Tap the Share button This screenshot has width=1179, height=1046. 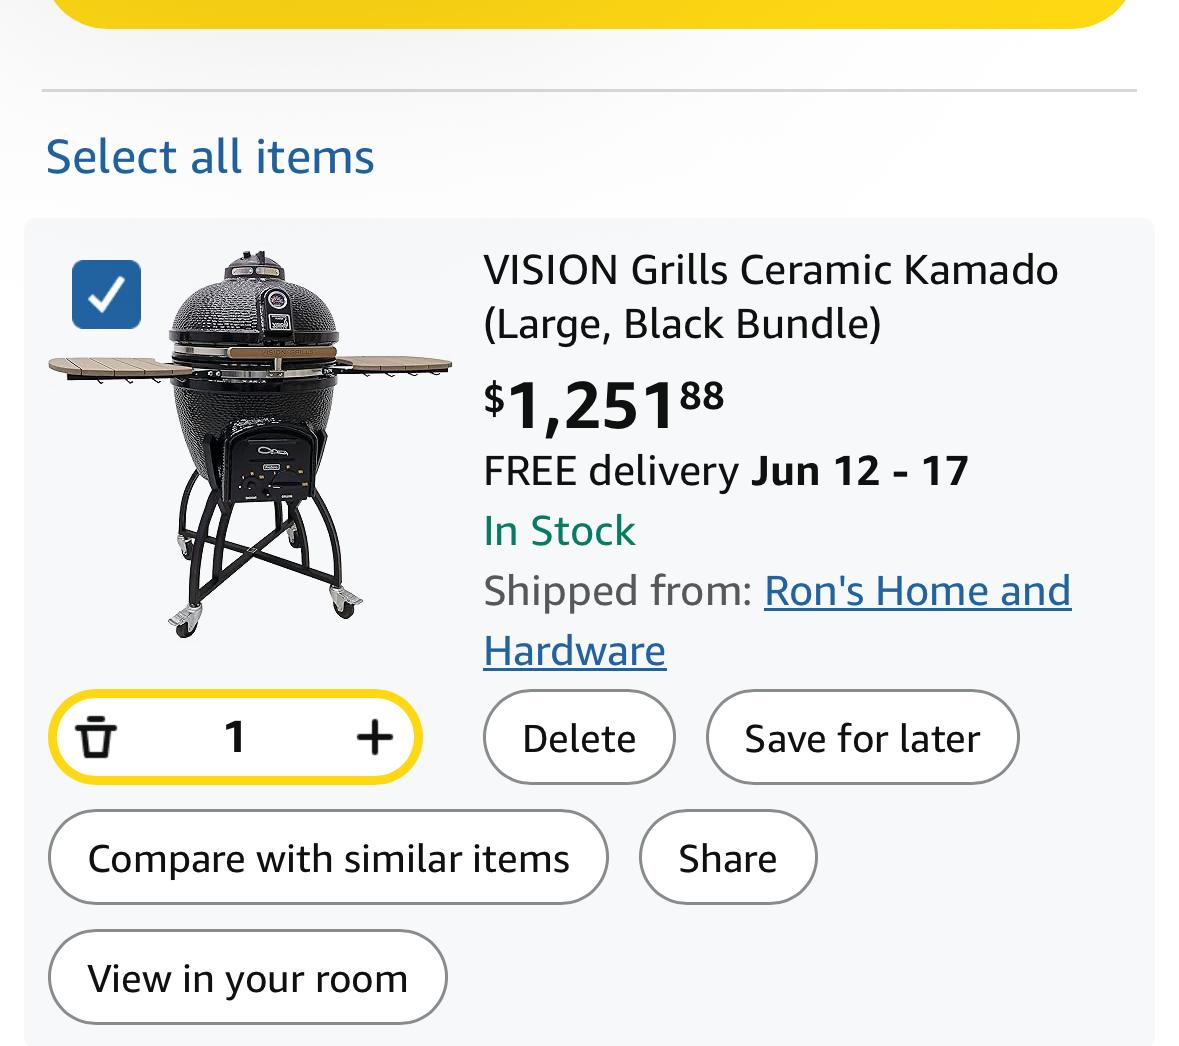[728, 857]
